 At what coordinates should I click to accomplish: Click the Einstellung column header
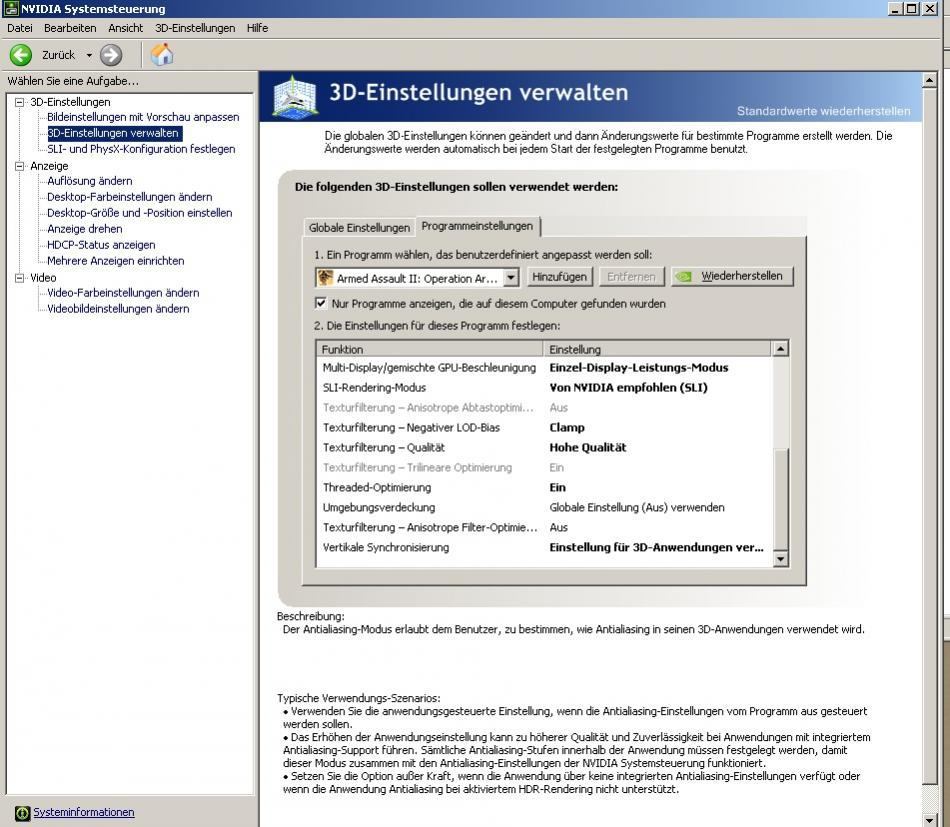658,349
